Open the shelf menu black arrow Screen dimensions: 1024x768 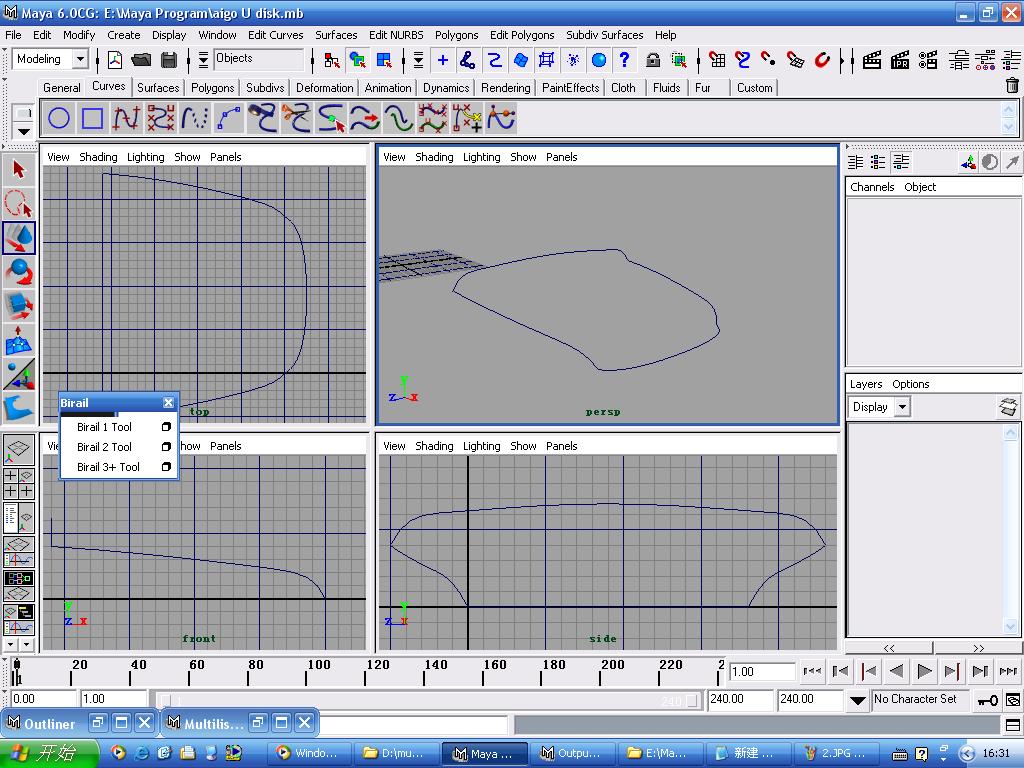pos(24,131)
